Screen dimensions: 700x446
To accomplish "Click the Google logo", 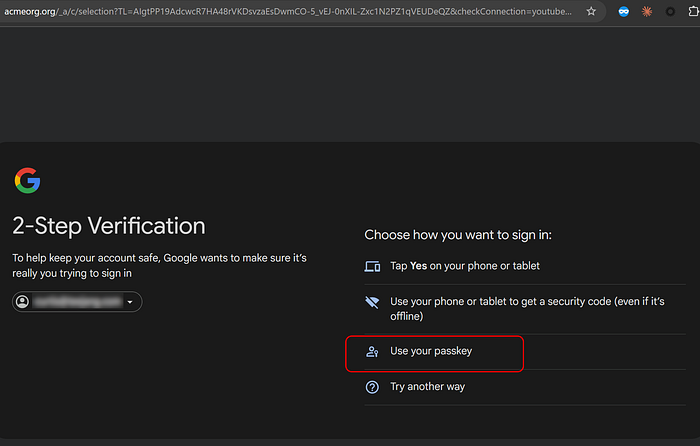I will [28, 180].
